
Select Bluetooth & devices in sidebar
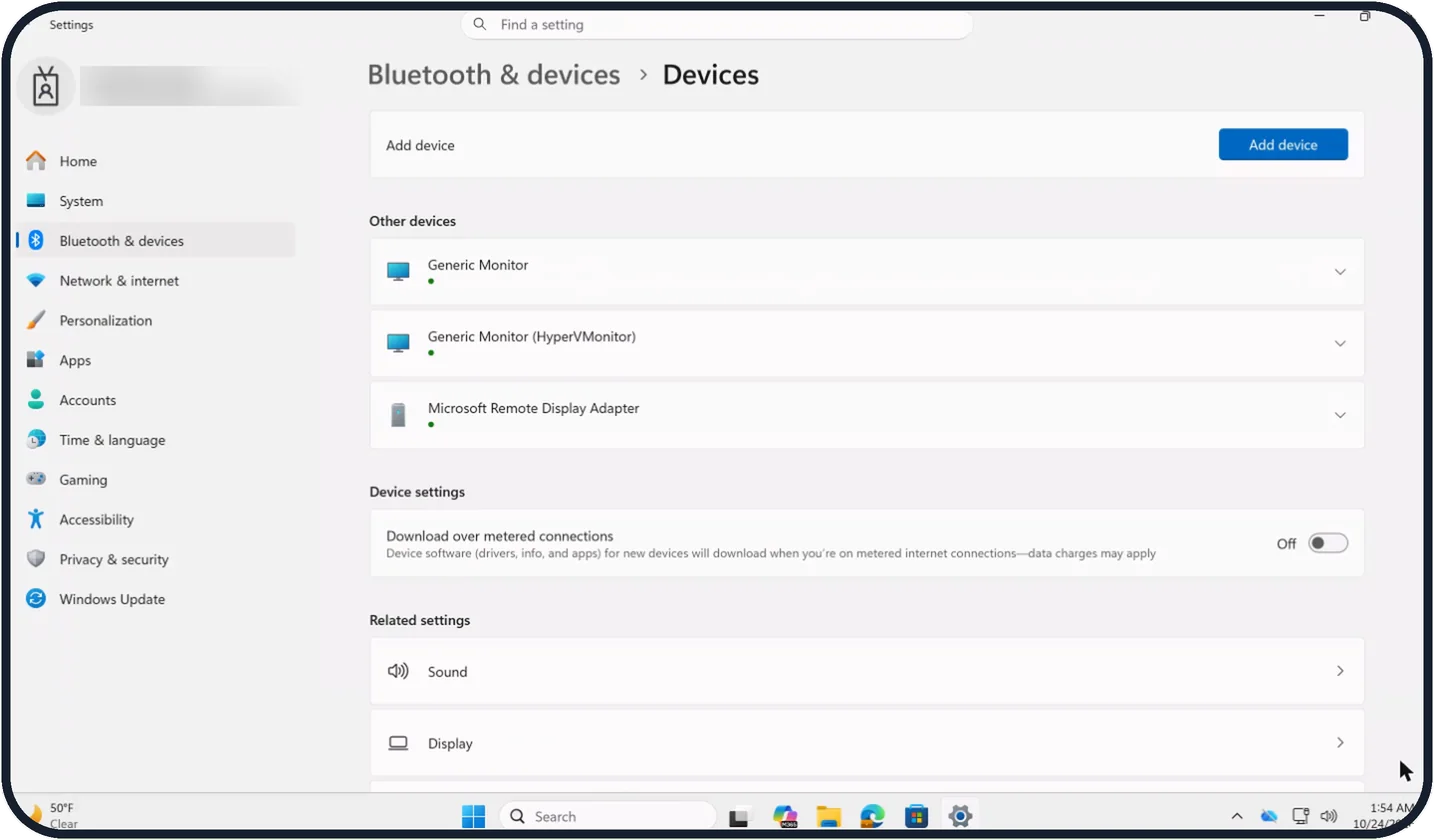155,241
